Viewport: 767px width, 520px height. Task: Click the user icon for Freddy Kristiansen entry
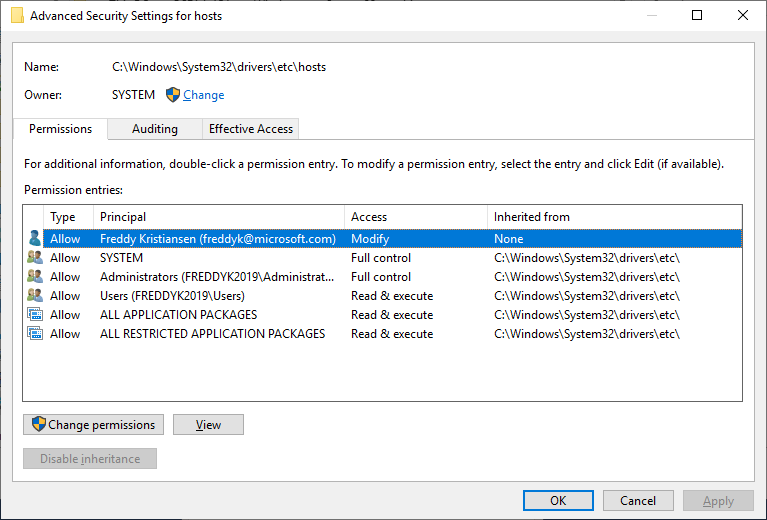coord(35,239)
